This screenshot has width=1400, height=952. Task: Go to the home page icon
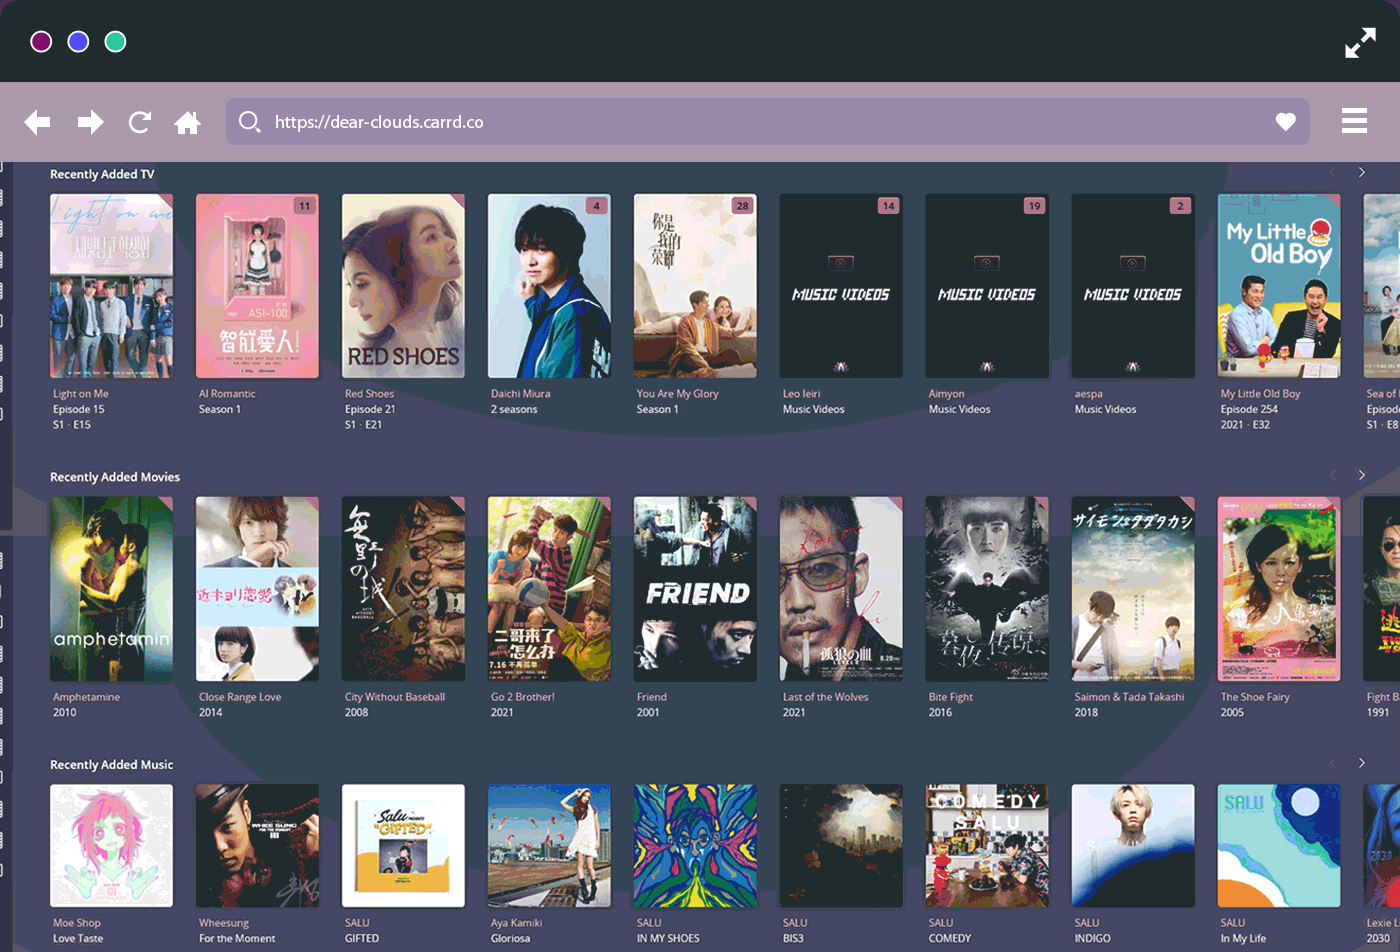pos(188,122)
